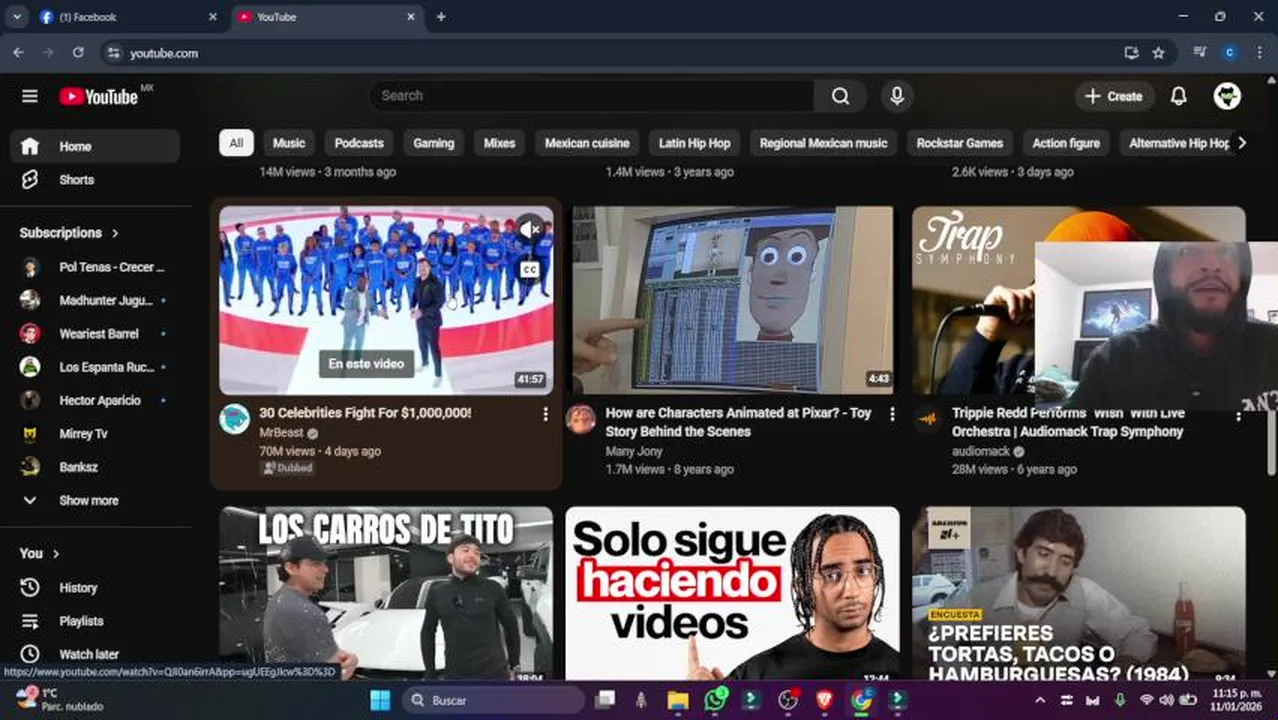
Task: Open Chrome three-dot menu
Action: tap(1259, 53)
